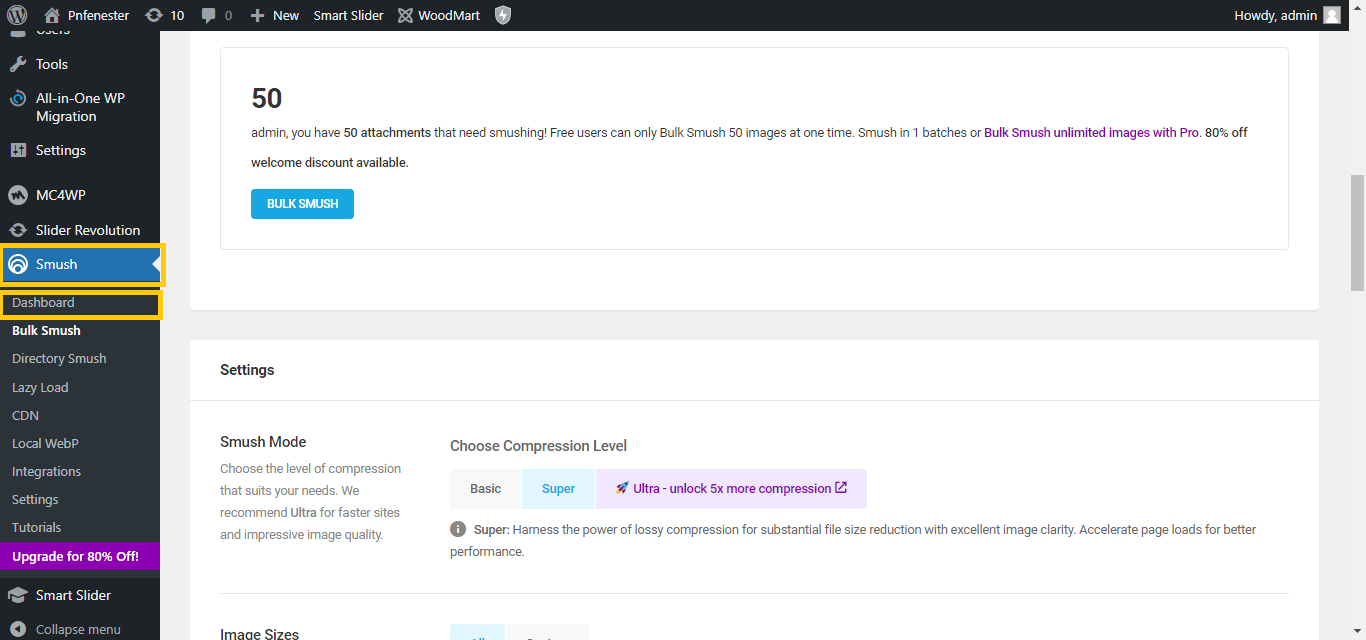This screenshot has height=640, width=1366.
Task: Click the admin user avatar
Action: tap(1331, 15)
